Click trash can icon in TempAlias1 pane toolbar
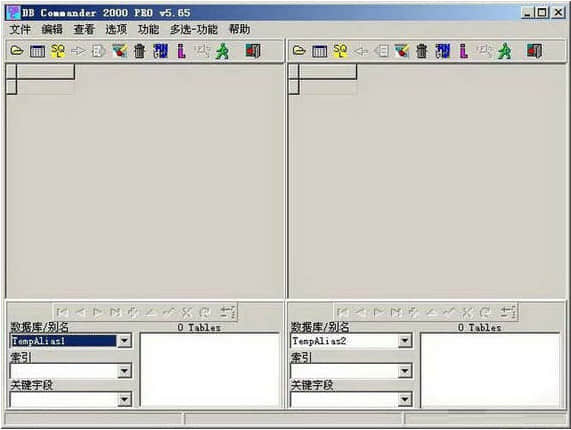Screen dimensions: 571x430 point(139,51)
